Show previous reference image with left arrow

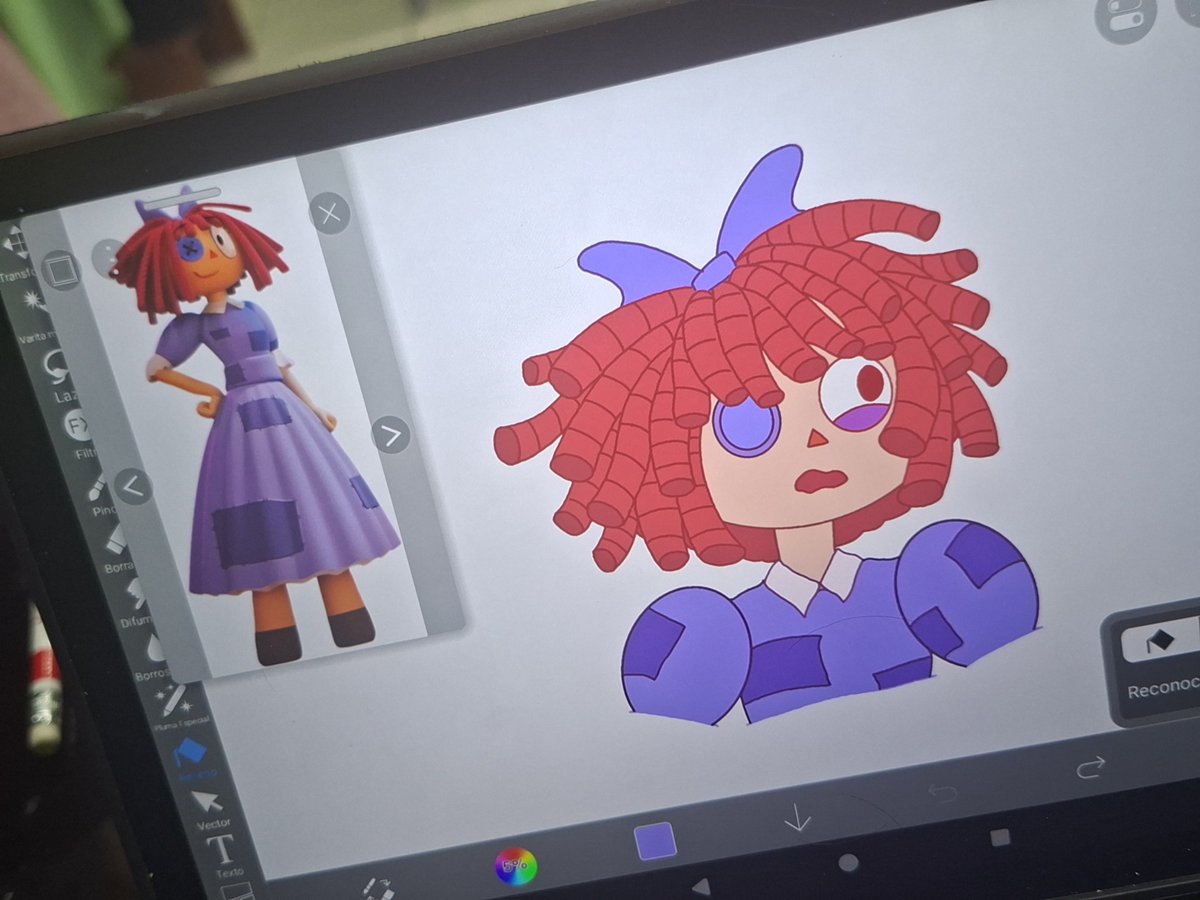(x=133, y=487)
